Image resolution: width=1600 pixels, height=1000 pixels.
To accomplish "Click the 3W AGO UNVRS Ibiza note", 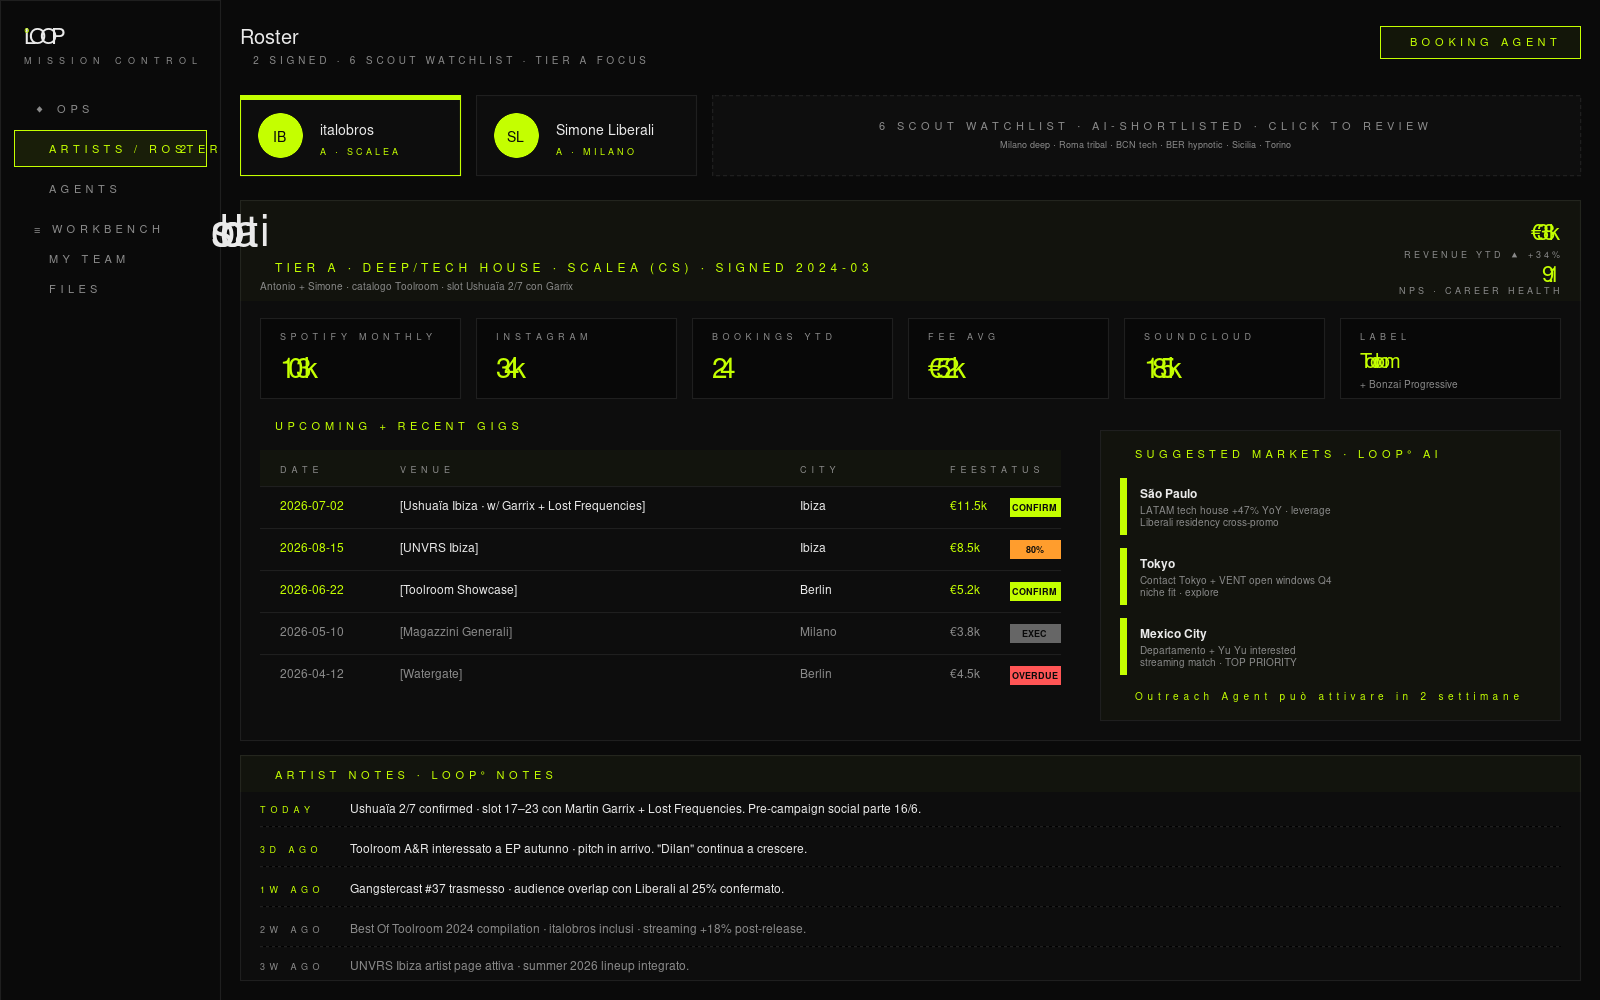I will (x=910, y=966).
